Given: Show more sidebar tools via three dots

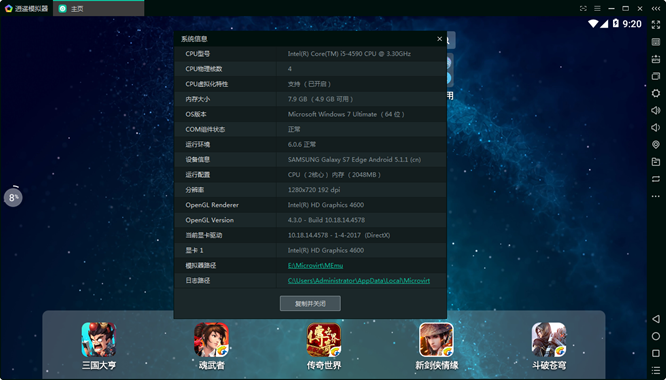Looking at the screenshot, I should coord(656,196).
